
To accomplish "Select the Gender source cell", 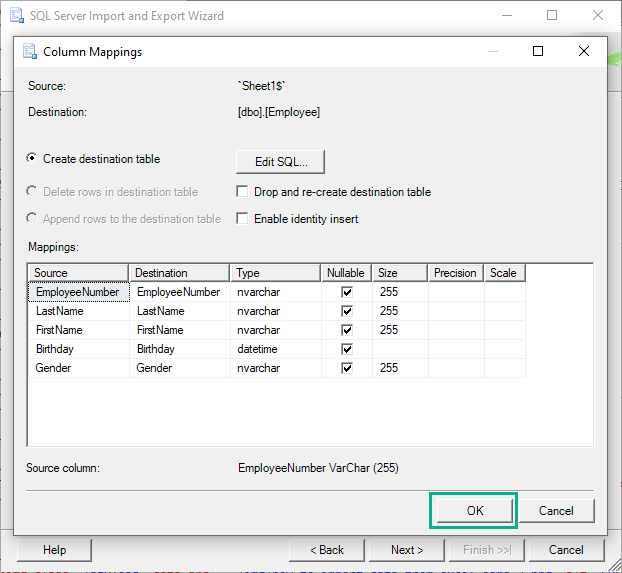I will pyautogui.click(x=79, y=368).
